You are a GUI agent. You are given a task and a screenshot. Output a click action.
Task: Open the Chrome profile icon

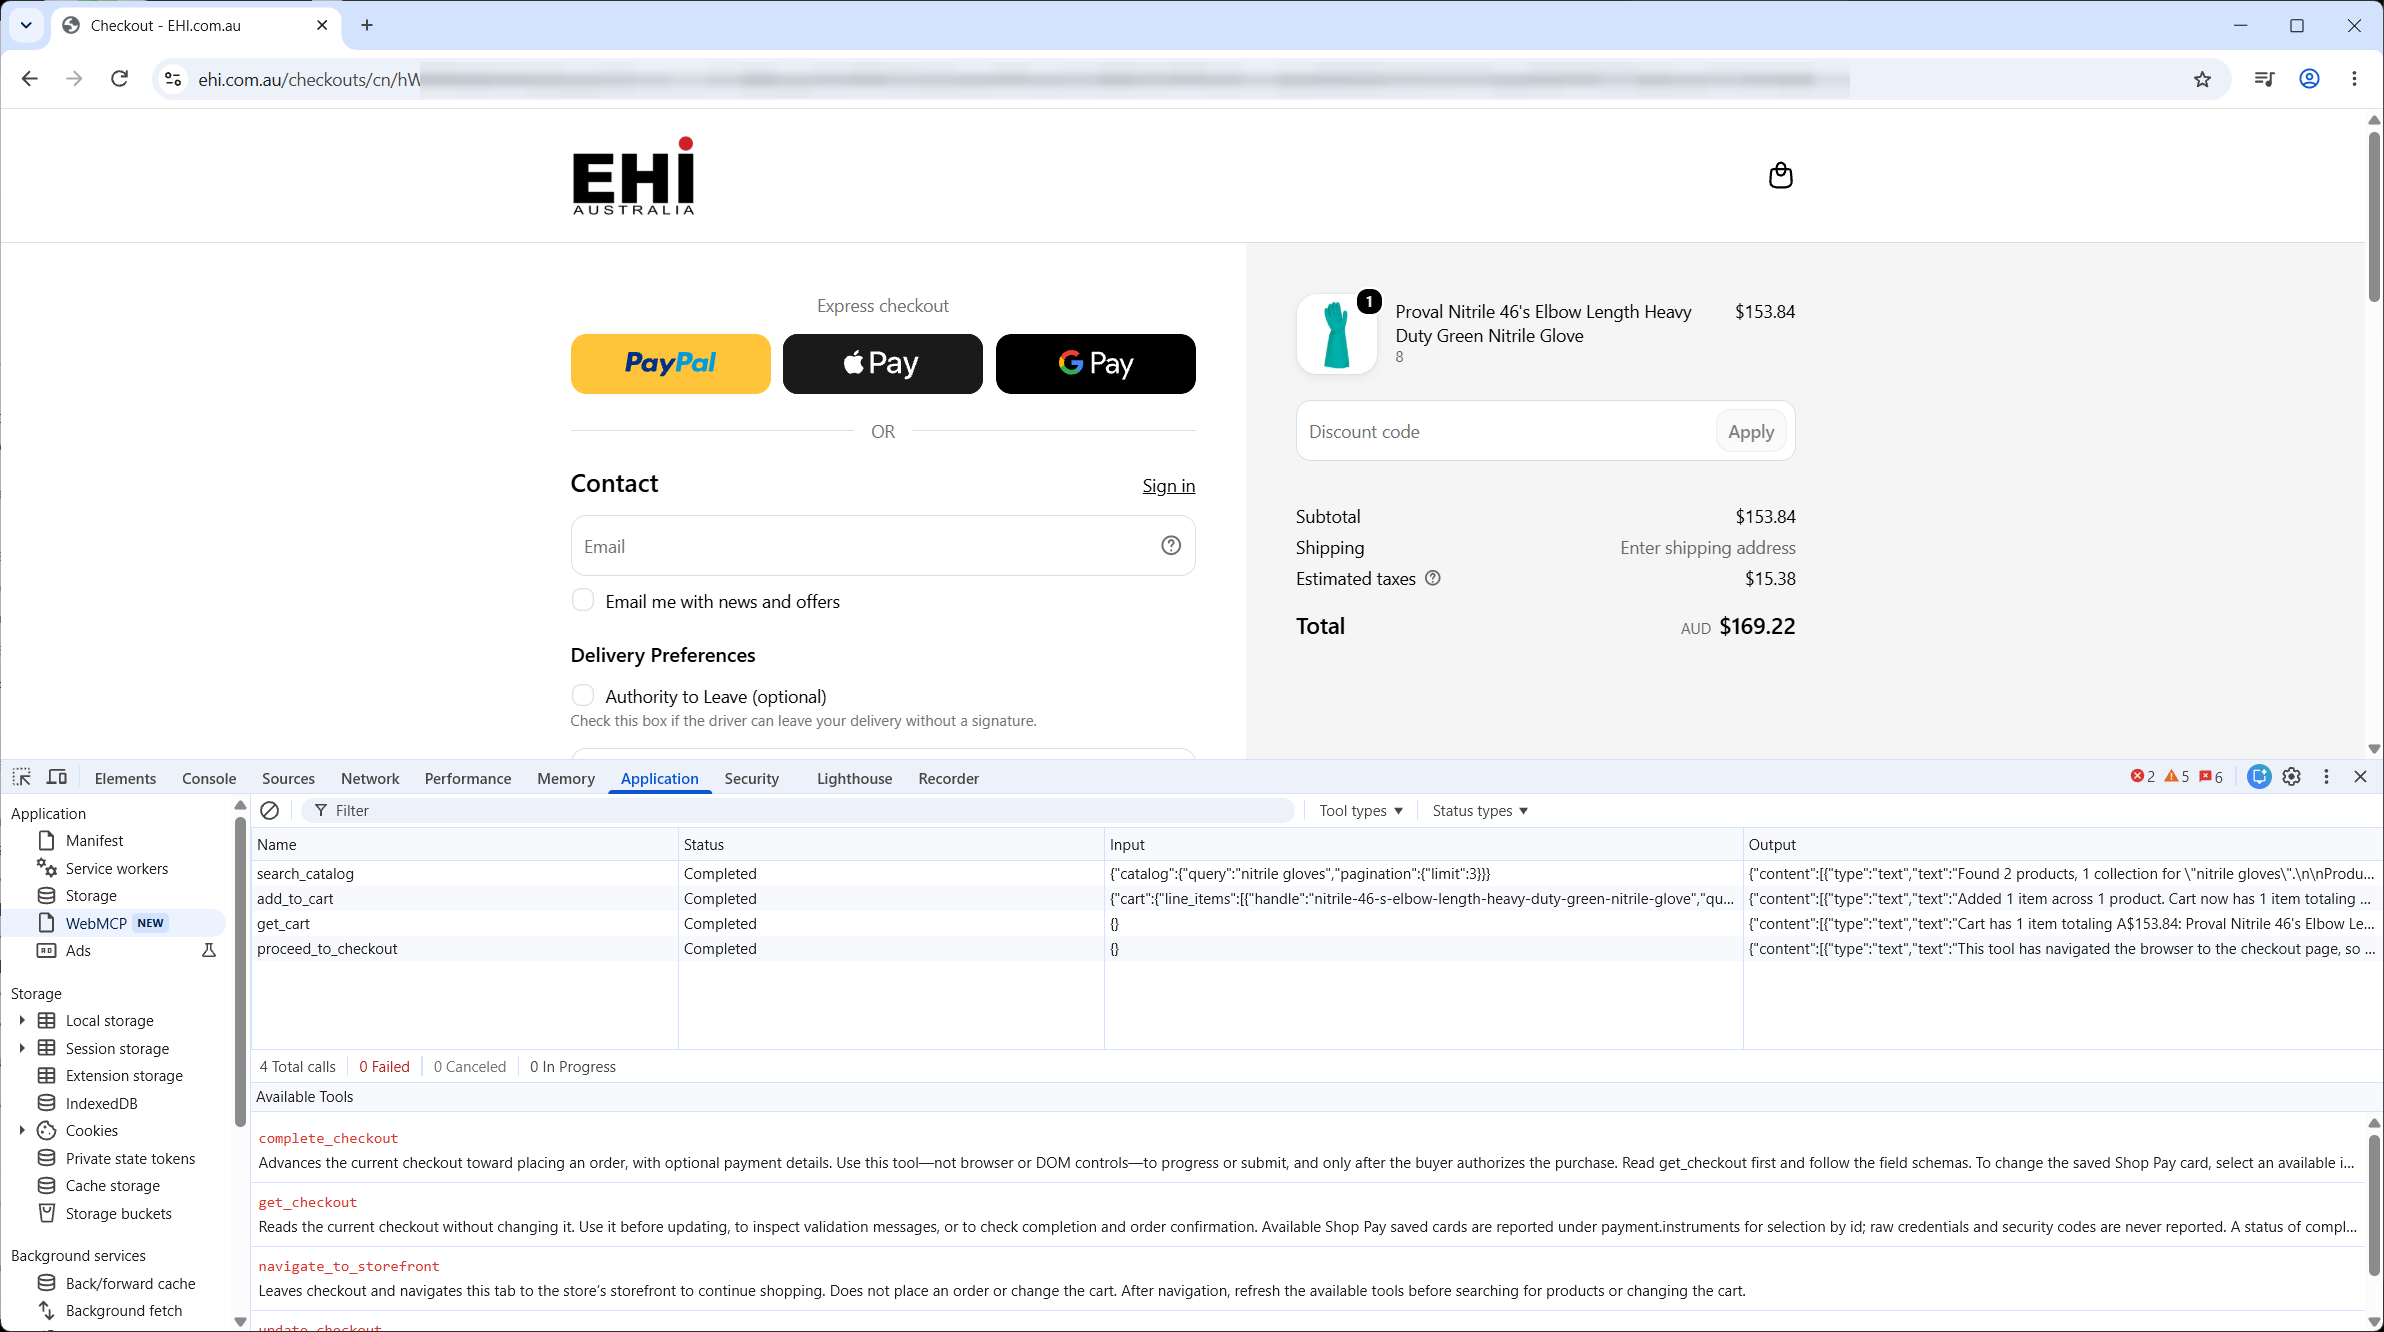2309,79
